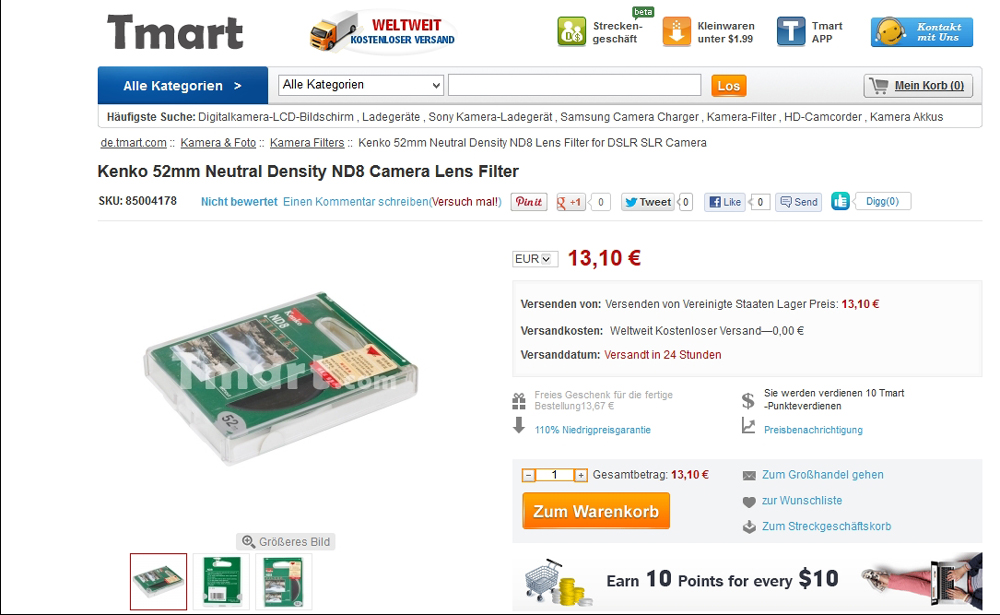This screenshot has height=615, width=1000.
Task: Decrease quantity with the minus button
Action: (x=528, y=475)
